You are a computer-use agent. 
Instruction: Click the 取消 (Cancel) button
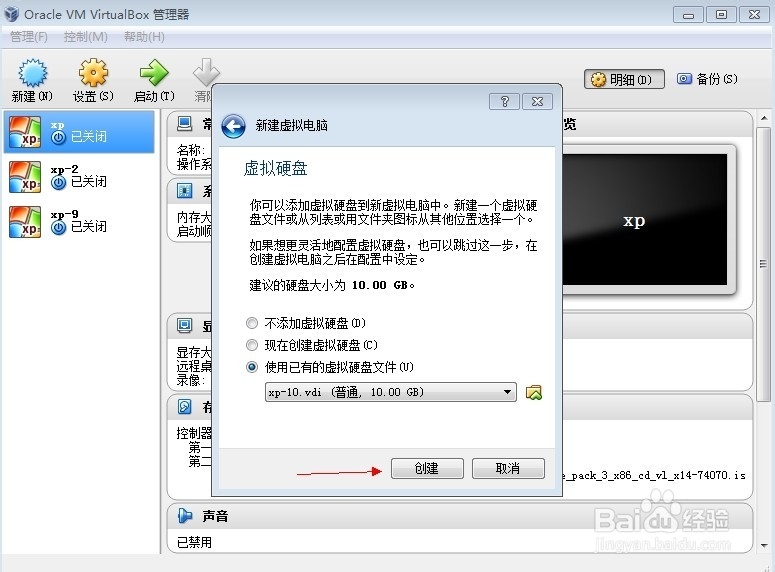(x=508, y=468)
